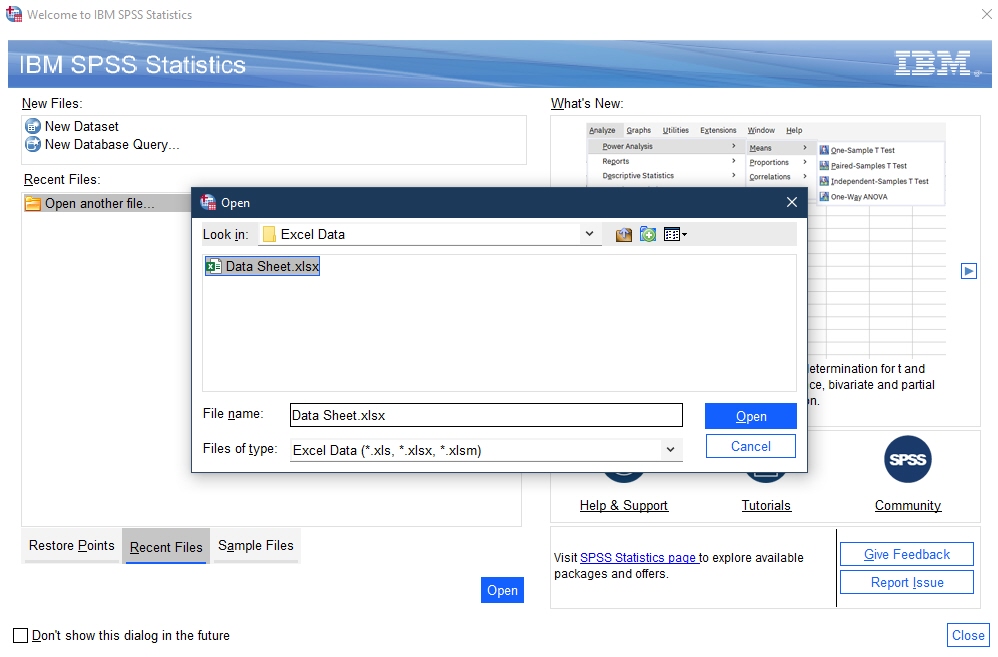Screen dimensions: 998x657
Task: Click SPSS icon in Welcome title bar
Action: coord(14,14)
